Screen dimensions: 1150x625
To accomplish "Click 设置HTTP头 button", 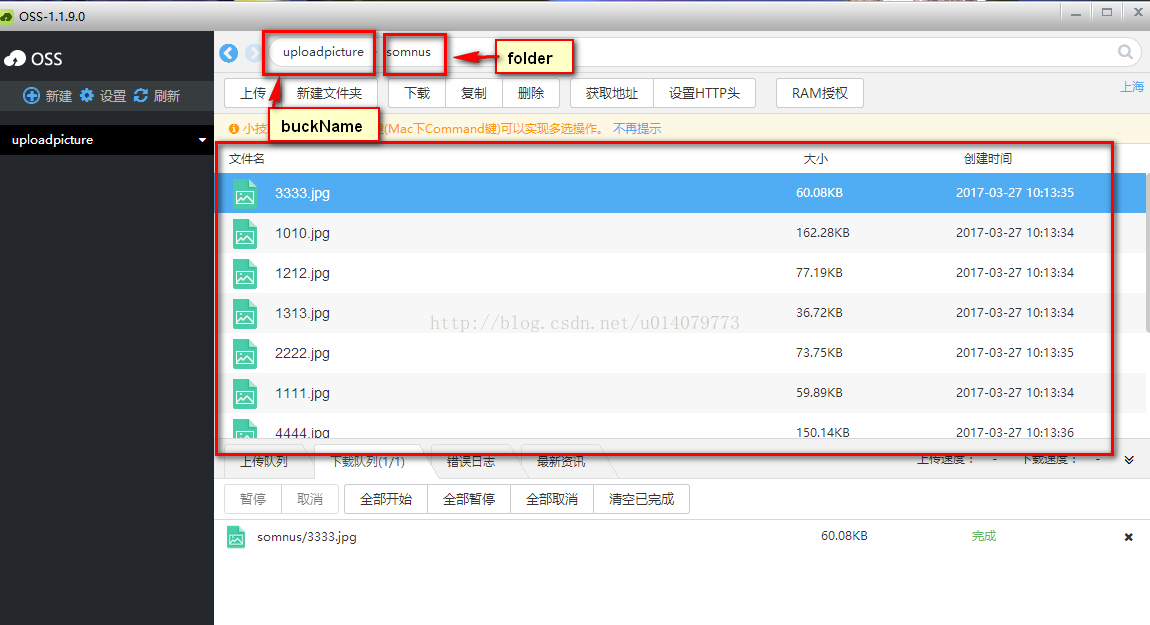I will pos(704,93).
